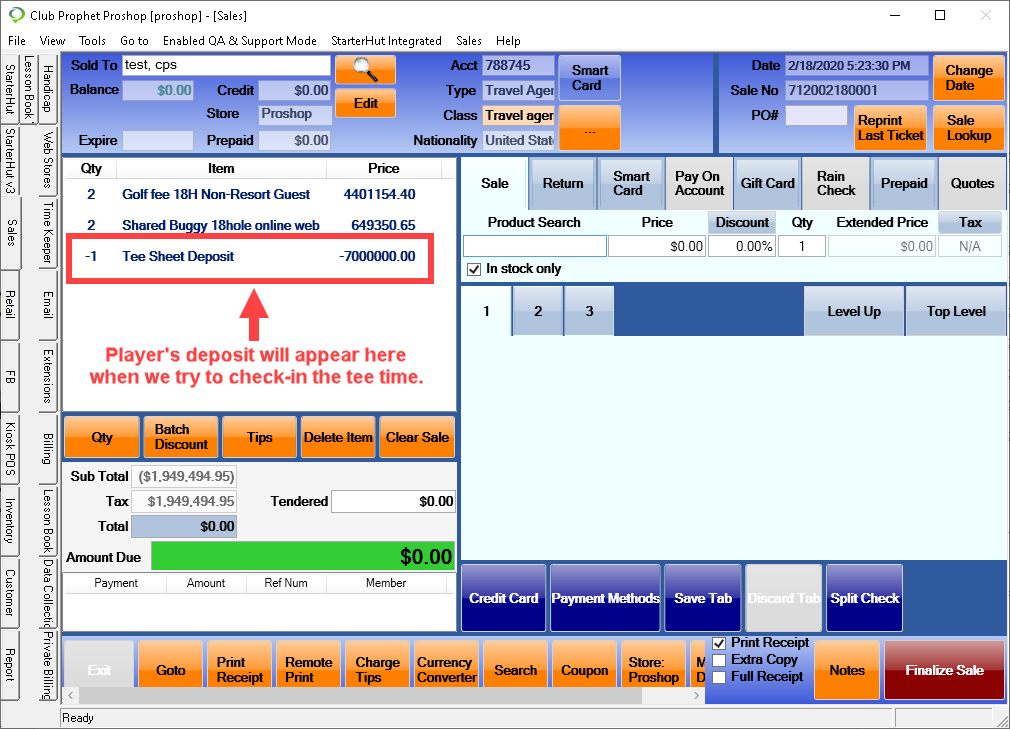Tick the In stock only checkbox

click(x=474, y=269)
